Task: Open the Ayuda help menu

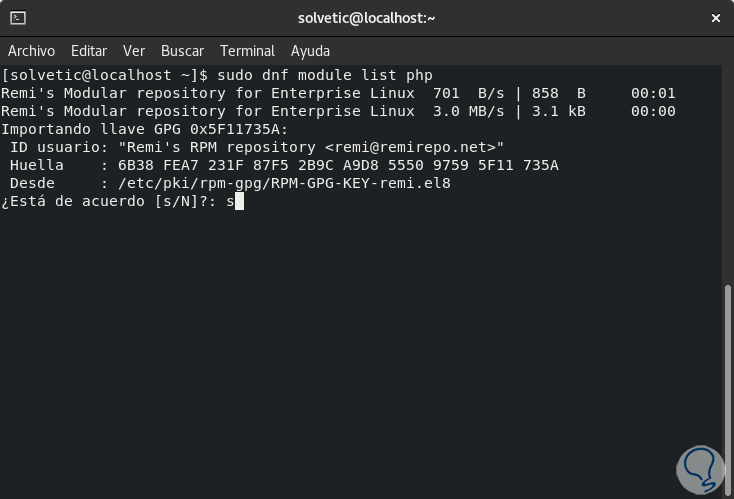Action: point(310,51)
